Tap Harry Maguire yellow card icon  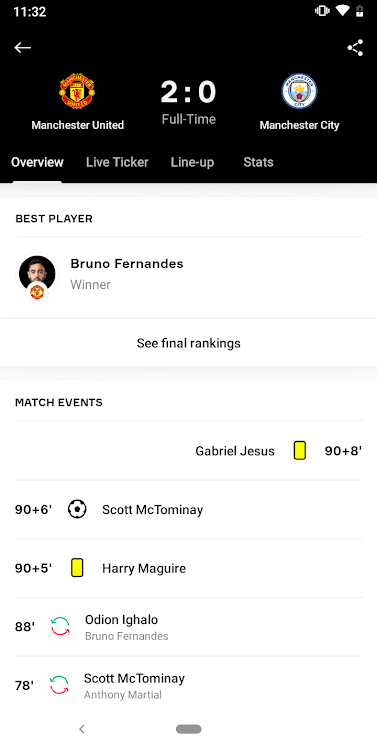click(77, 568)
